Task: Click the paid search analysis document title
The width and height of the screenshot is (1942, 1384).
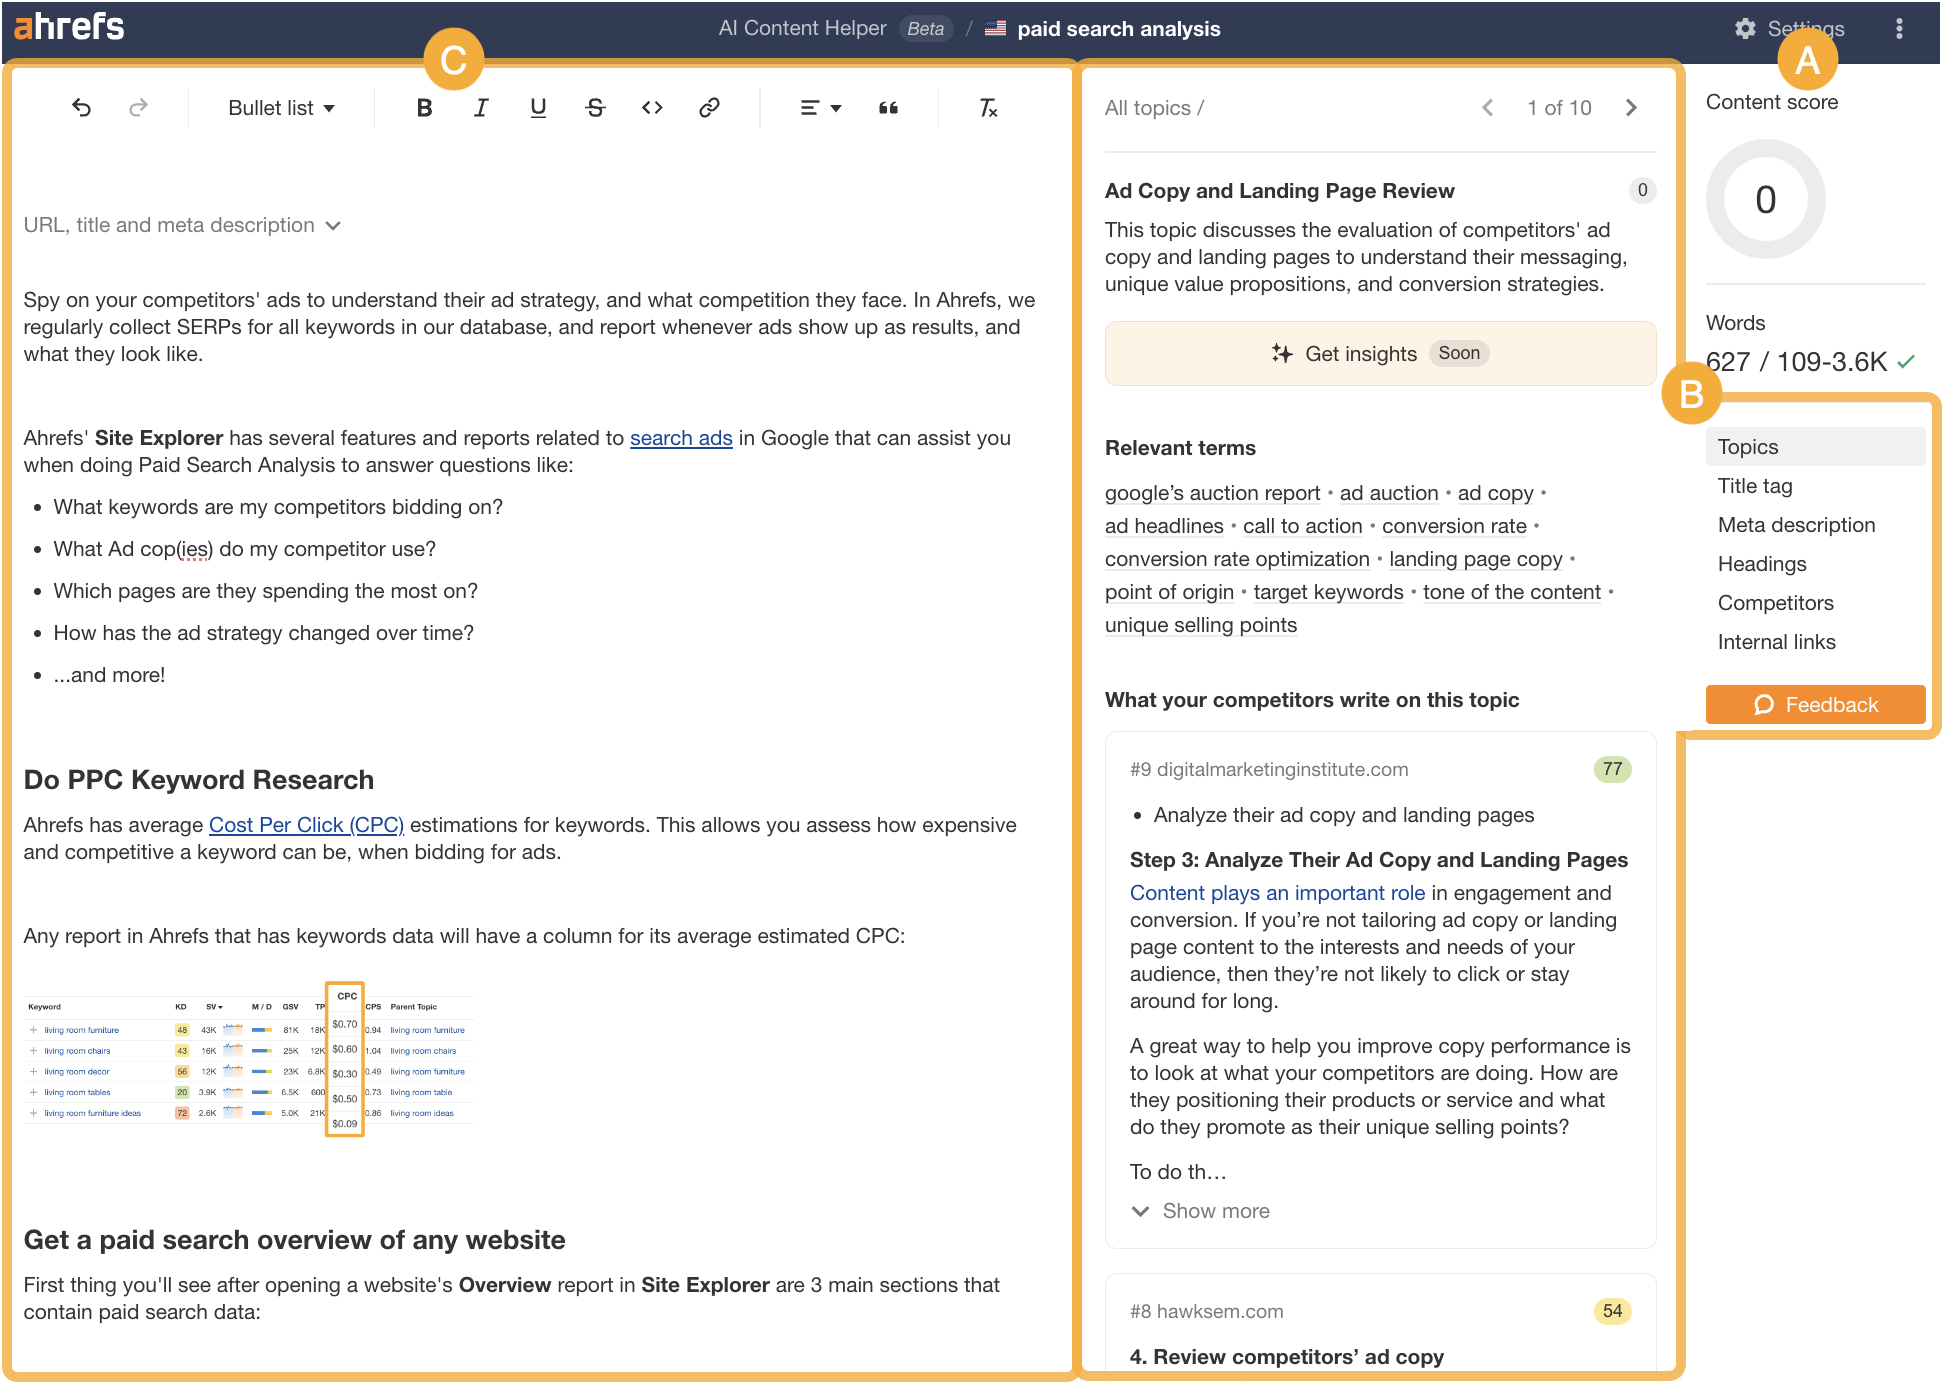Action: click(1118, 29)
